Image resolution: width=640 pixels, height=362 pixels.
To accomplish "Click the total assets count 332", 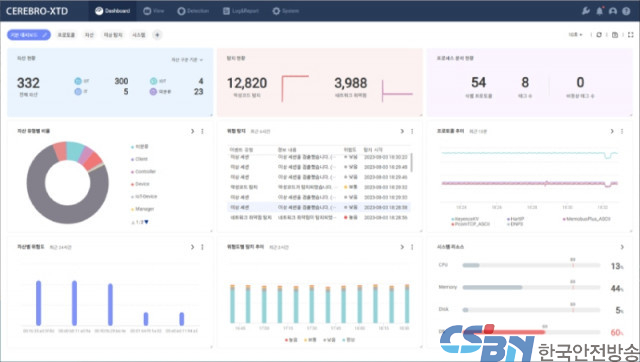I will 28,83.
